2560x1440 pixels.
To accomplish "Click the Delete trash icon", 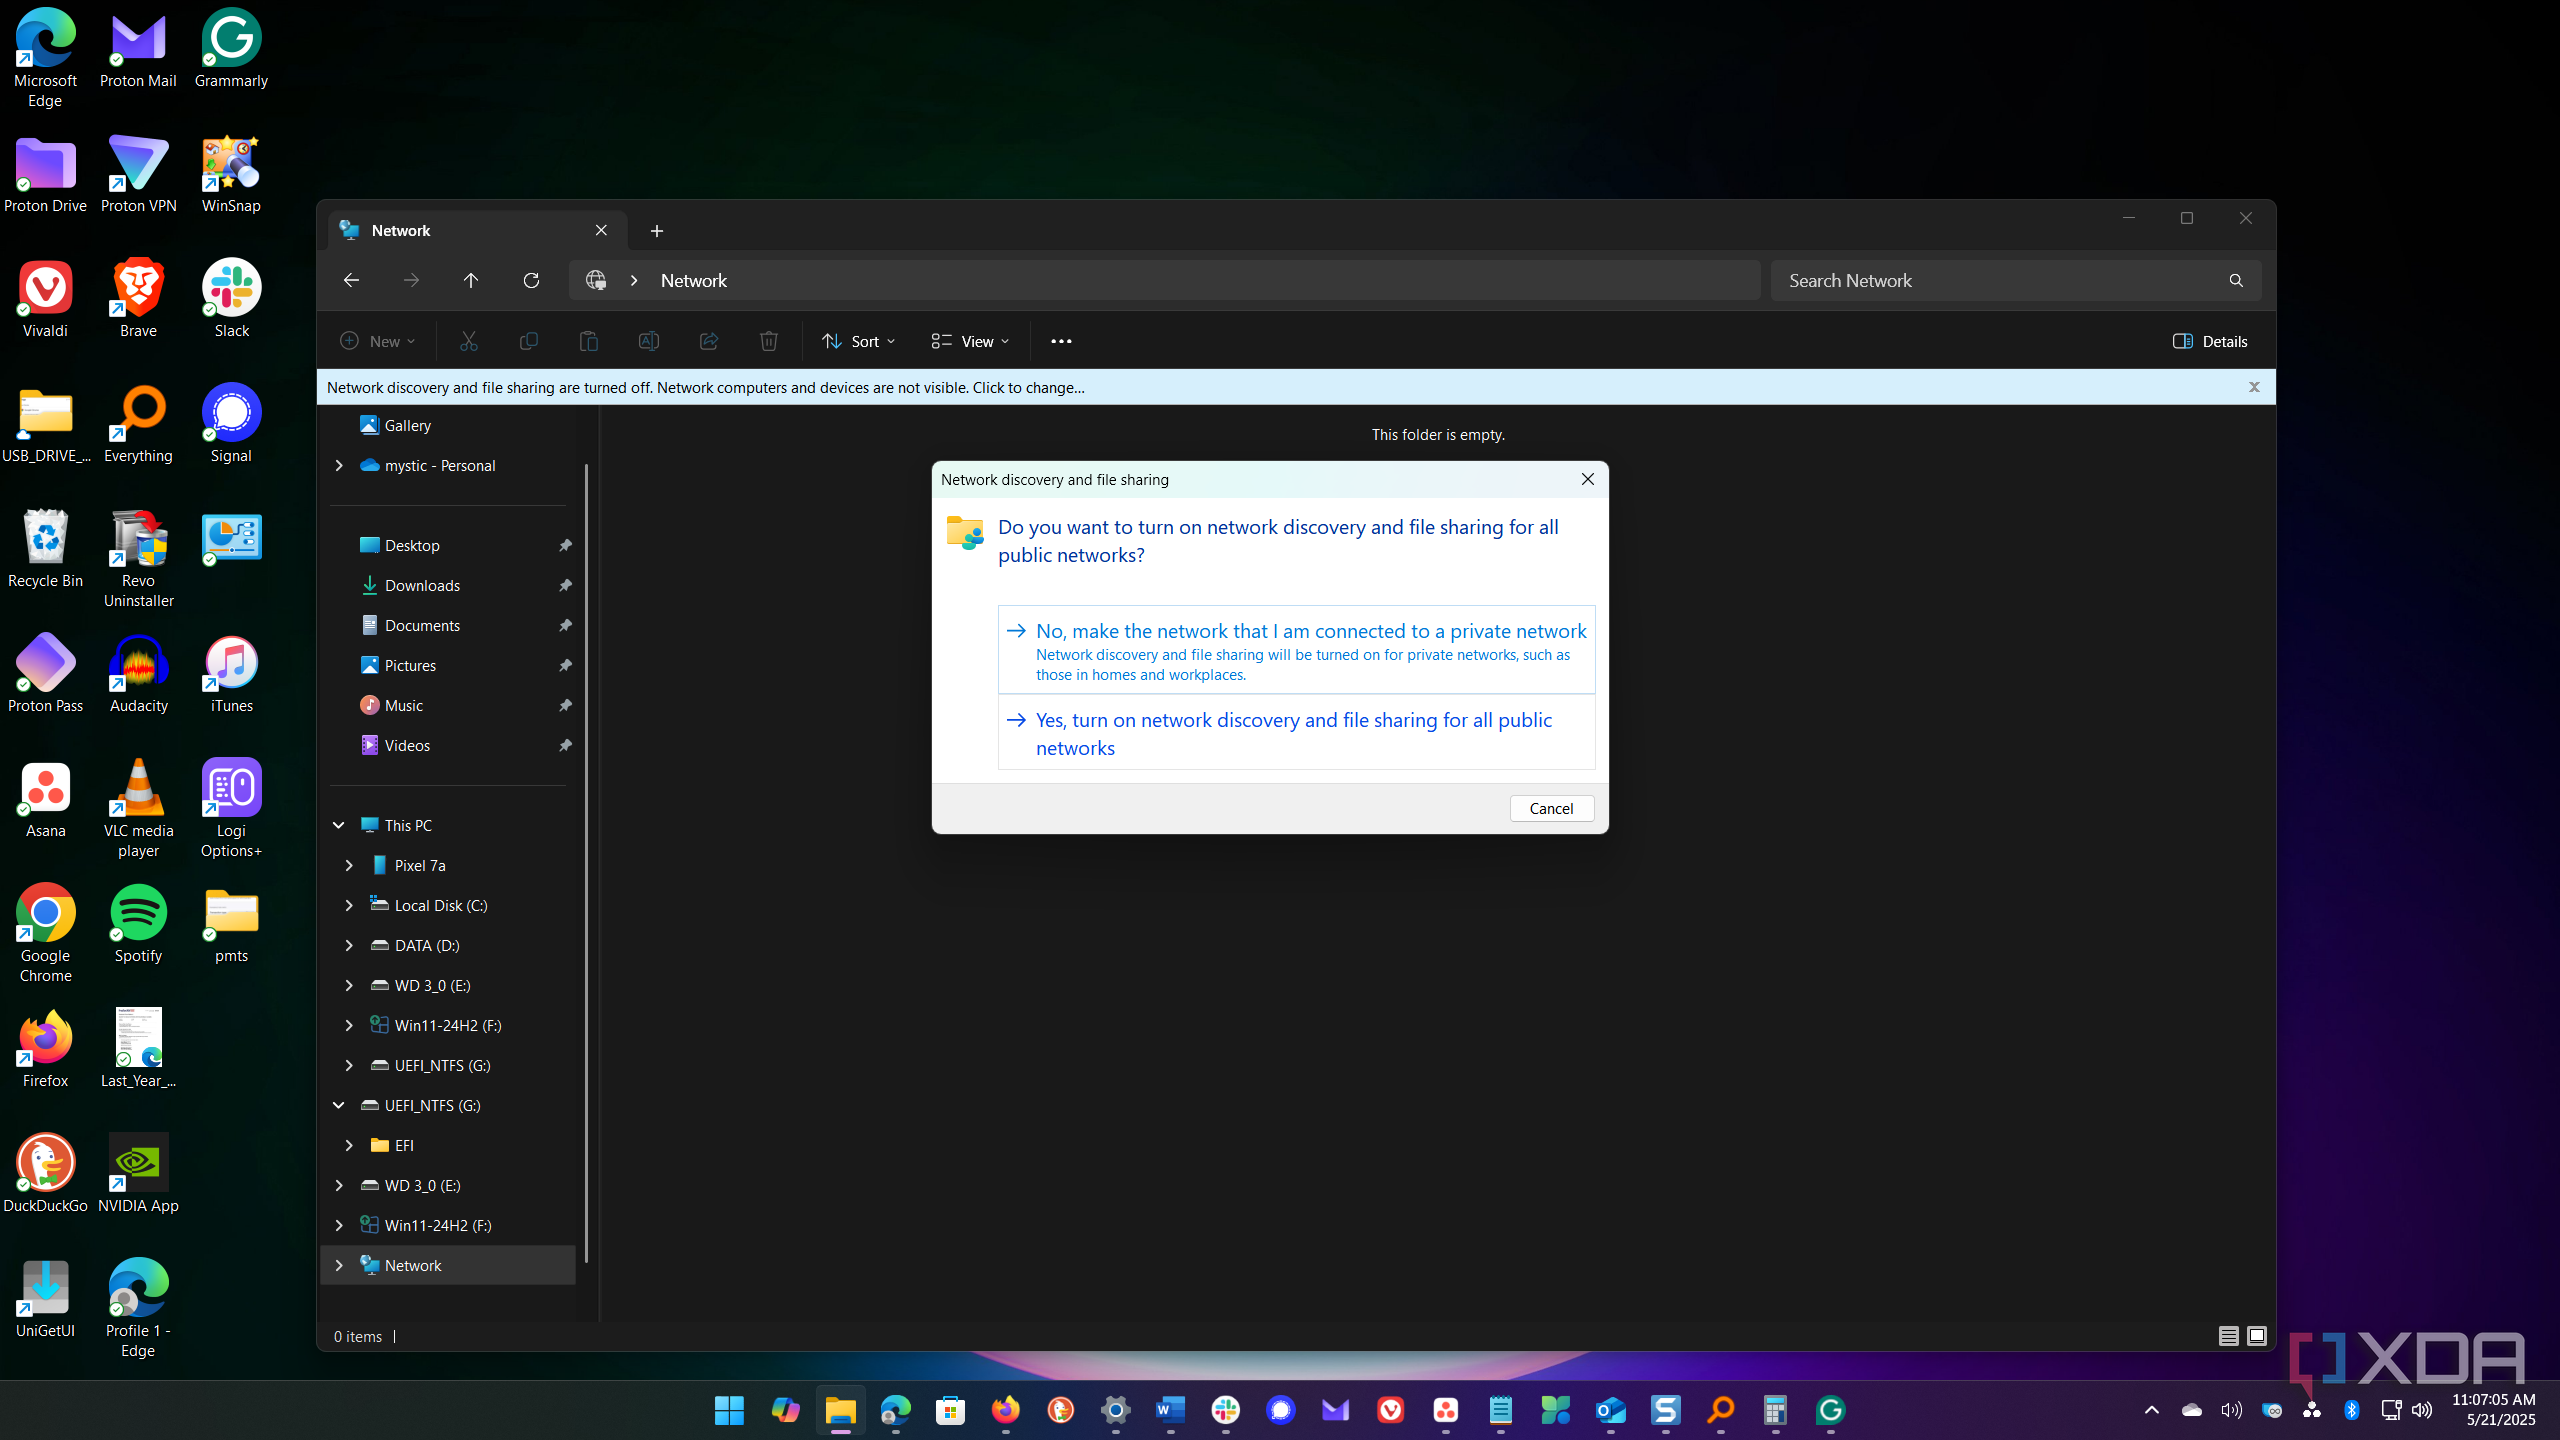I will [x=768, y=341].
